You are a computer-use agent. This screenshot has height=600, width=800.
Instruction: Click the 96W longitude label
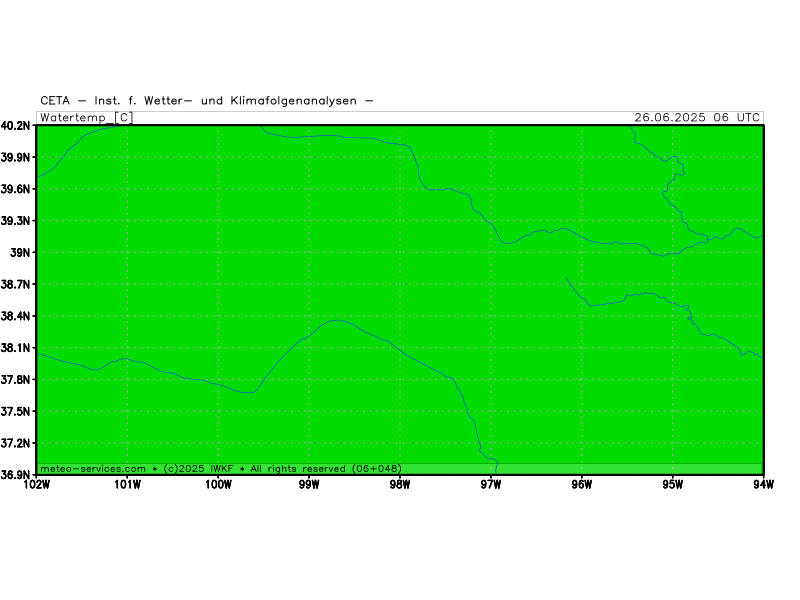click(582, 485)
